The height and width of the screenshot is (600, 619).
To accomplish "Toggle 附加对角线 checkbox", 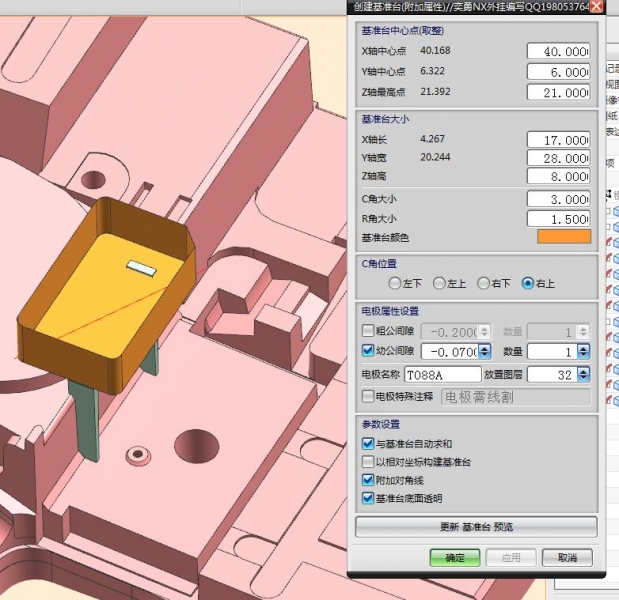I will coord(368,480).
